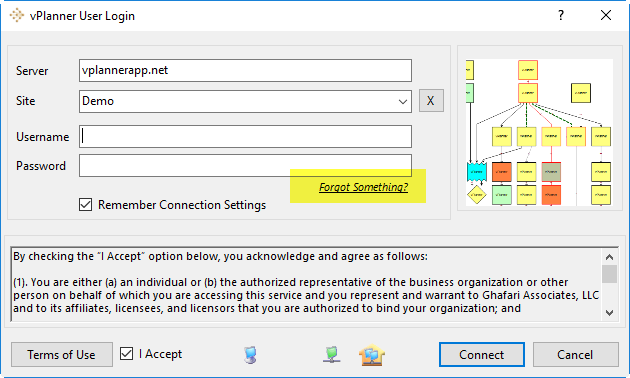Toggle Remember Connection Settings checkbox
This screenshot has width=630, height=378.
click(x=85, y=204)
